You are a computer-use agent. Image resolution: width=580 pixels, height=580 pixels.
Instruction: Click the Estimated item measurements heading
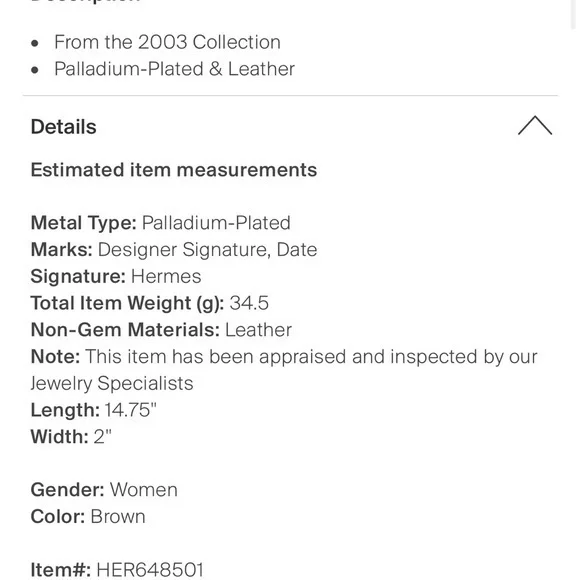point(174,170)
